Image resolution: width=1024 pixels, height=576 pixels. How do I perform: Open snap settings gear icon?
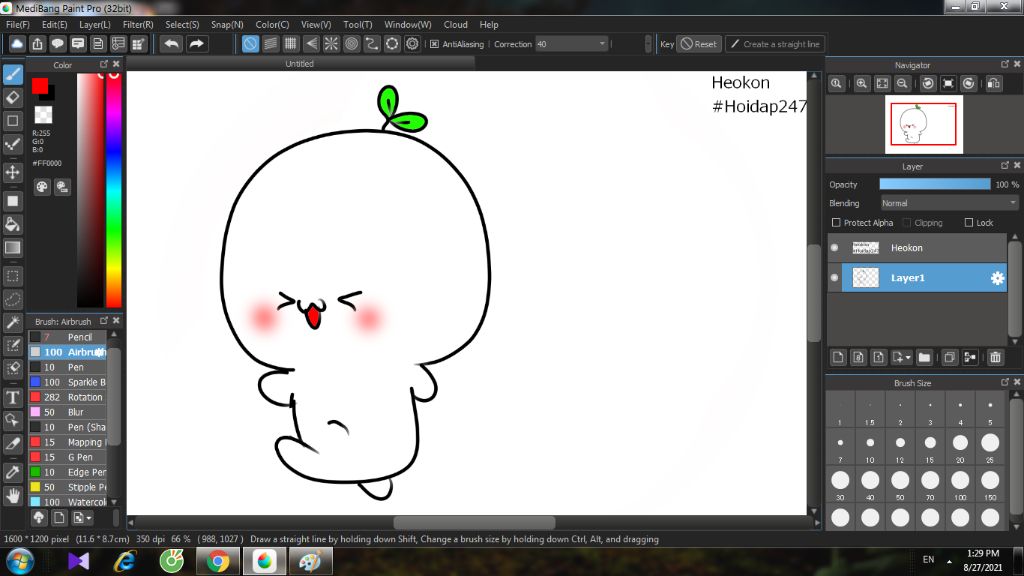coord(412,44)
